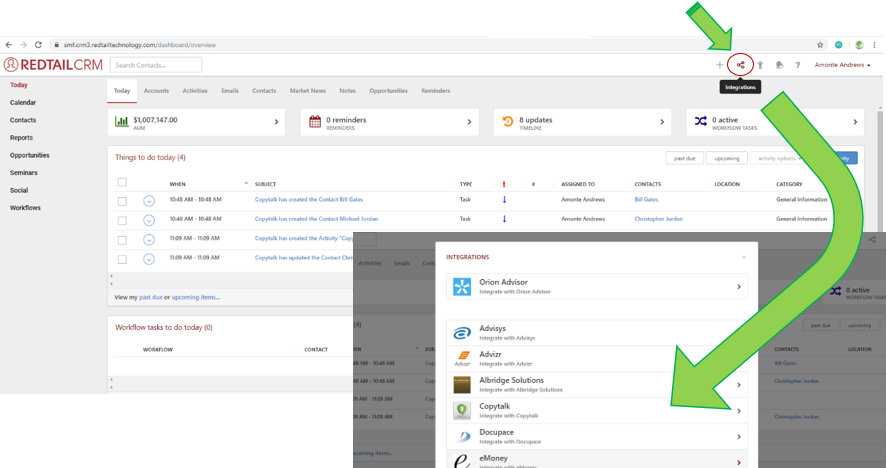
Task: Click the green AUM bar chart icon
Action: [x=122, y=121]
